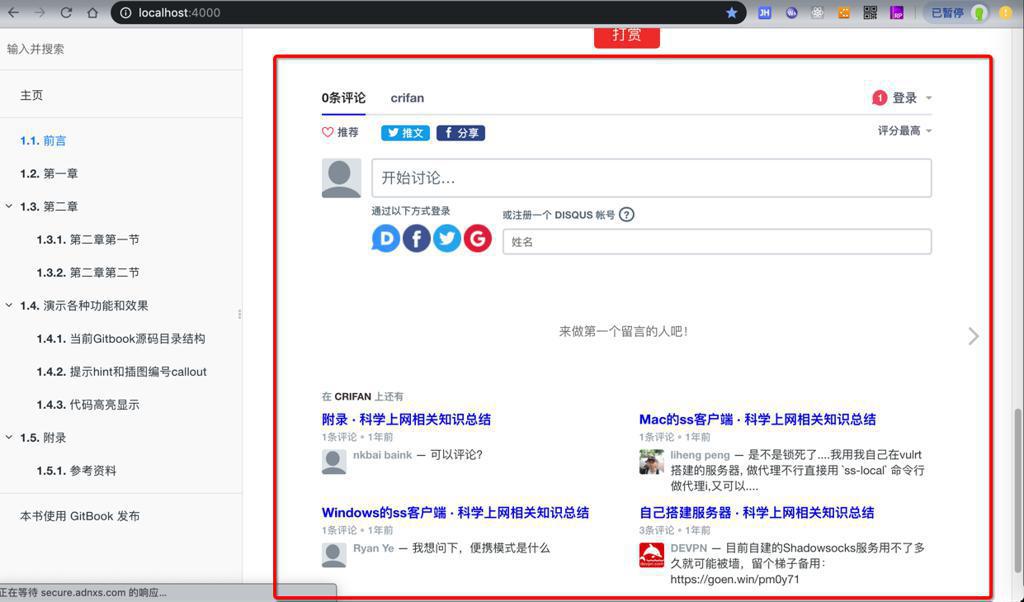Open Windows的ss客户端 article link

[x=455, y=513]
